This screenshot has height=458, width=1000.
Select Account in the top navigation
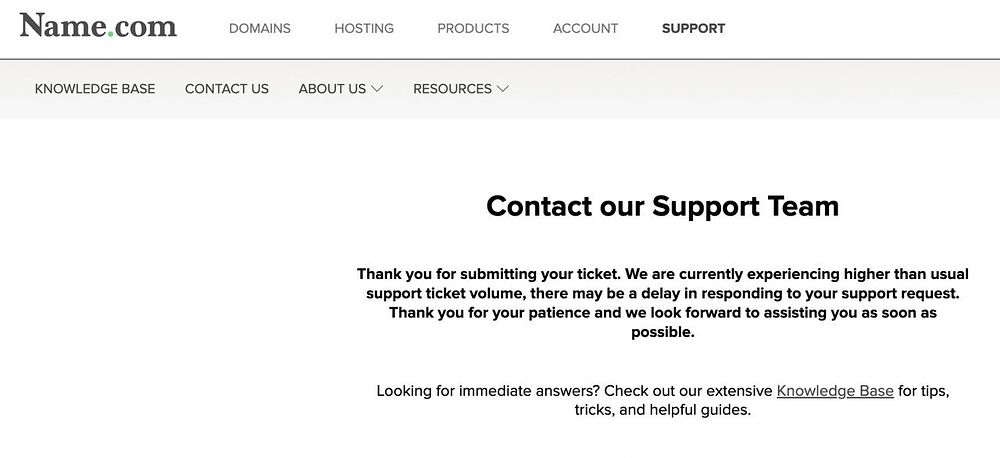pos(585,28)
